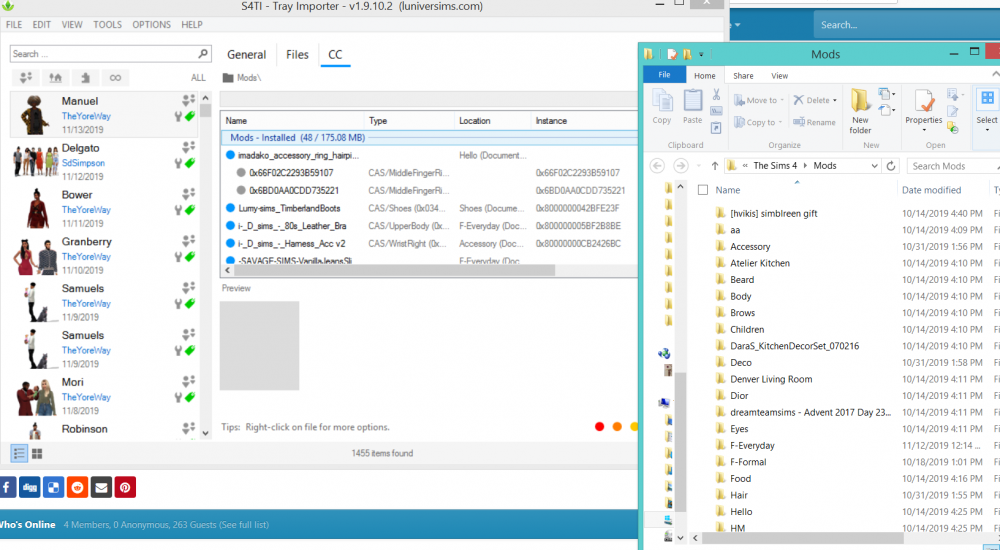The height and width of the screenshot is (550, 1000).
Task: Sort CC list by Instance column
Action: [x=551, y=121]
